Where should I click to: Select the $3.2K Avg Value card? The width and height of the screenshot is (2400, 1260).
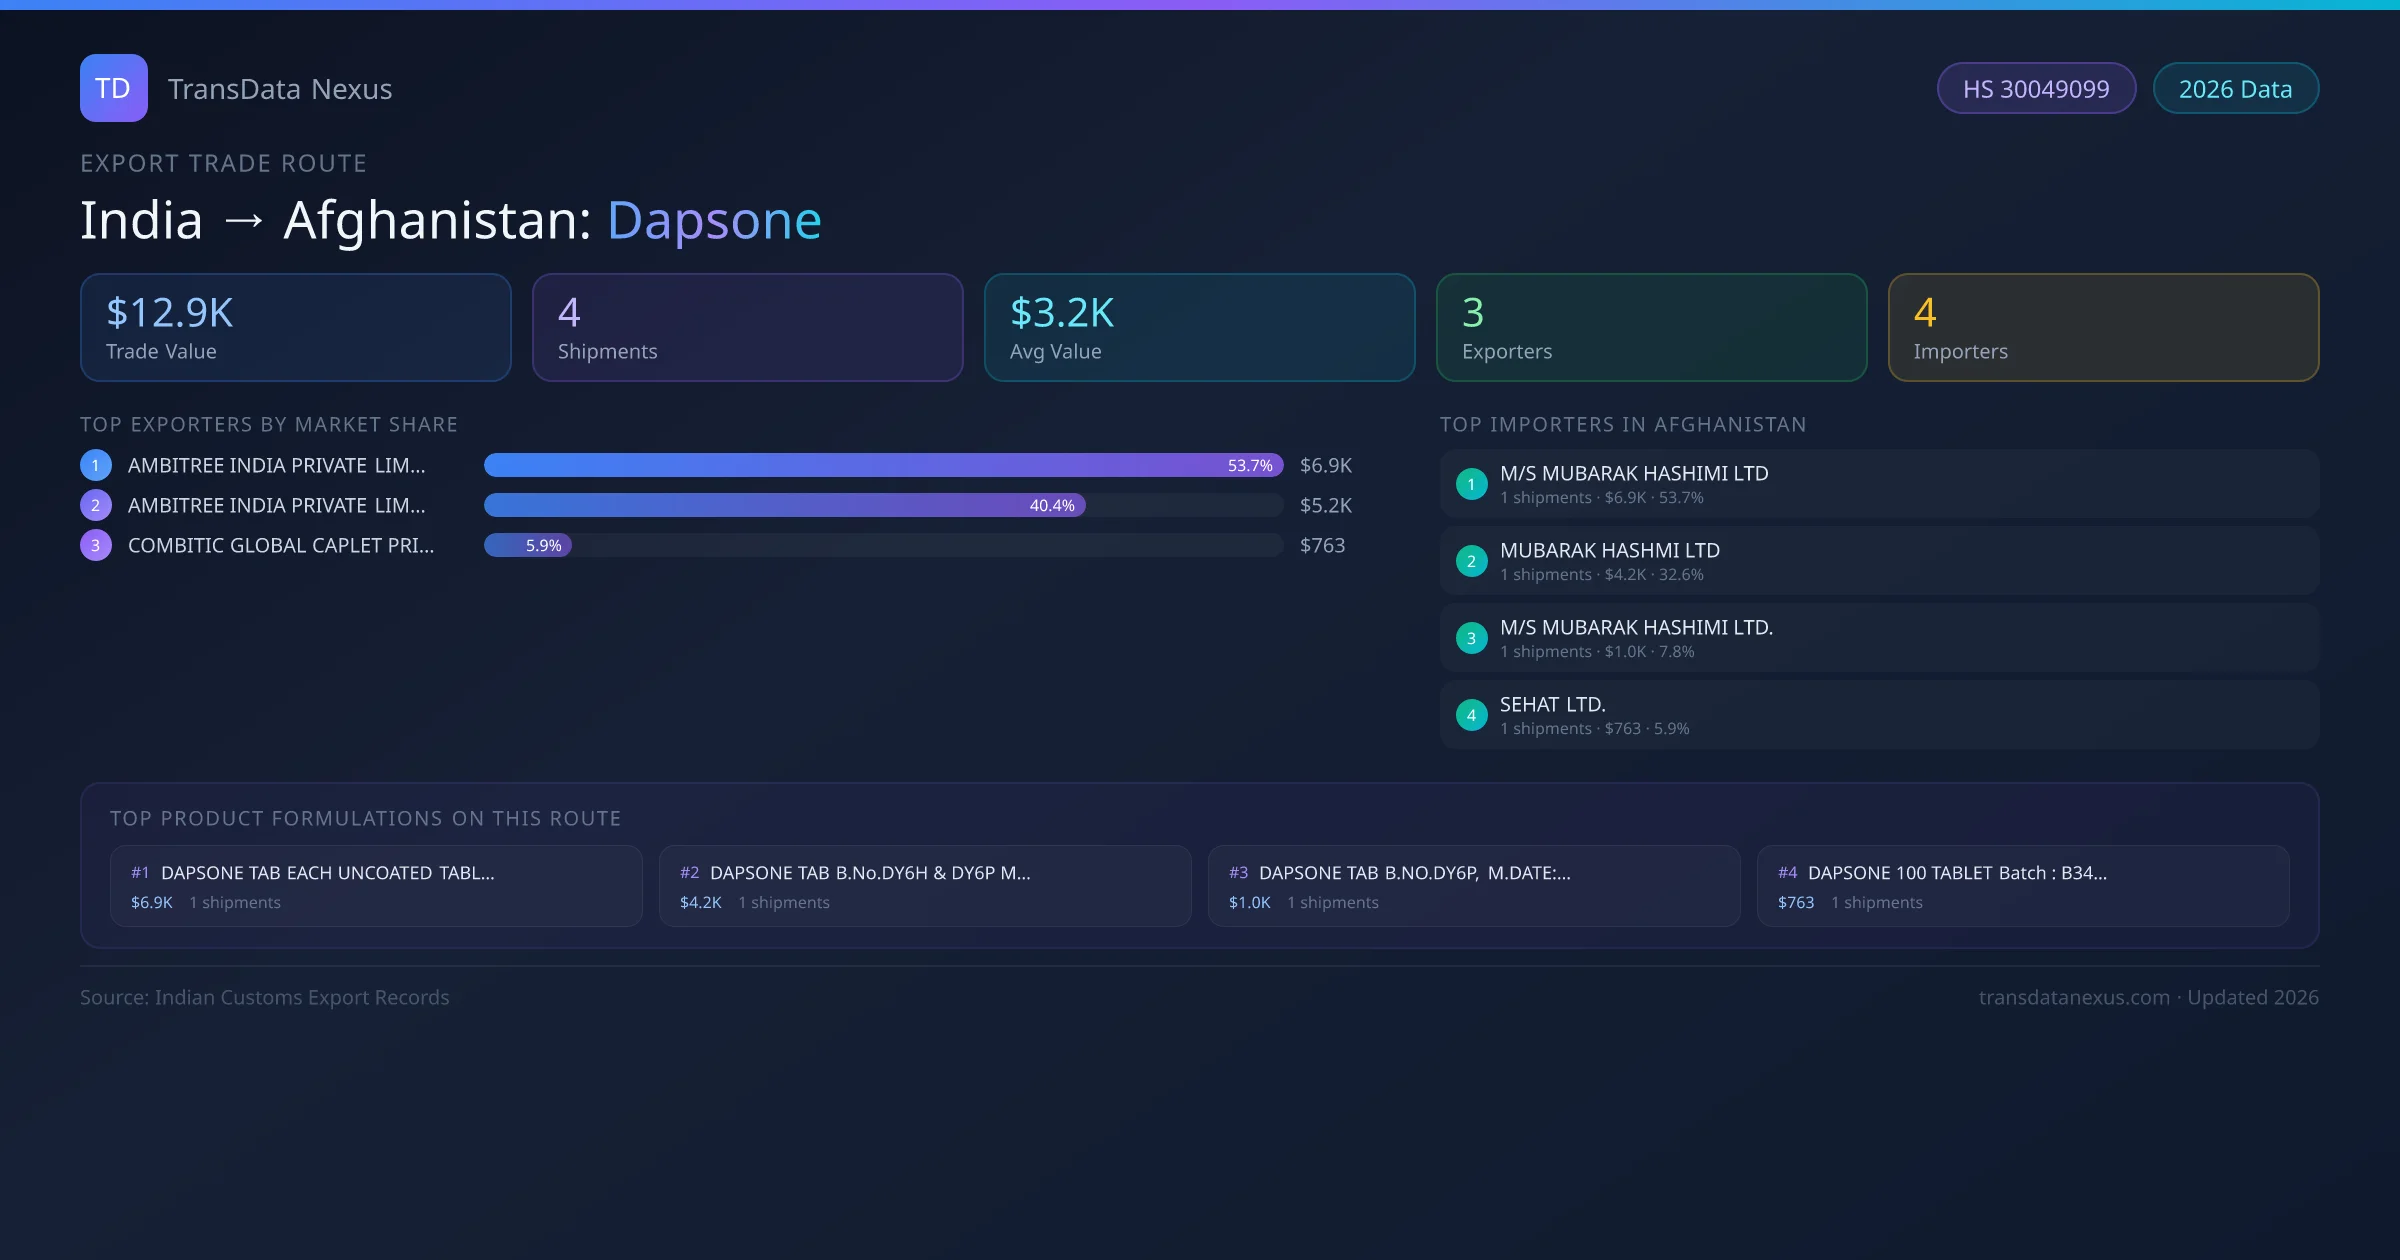tap(1199, 328)
